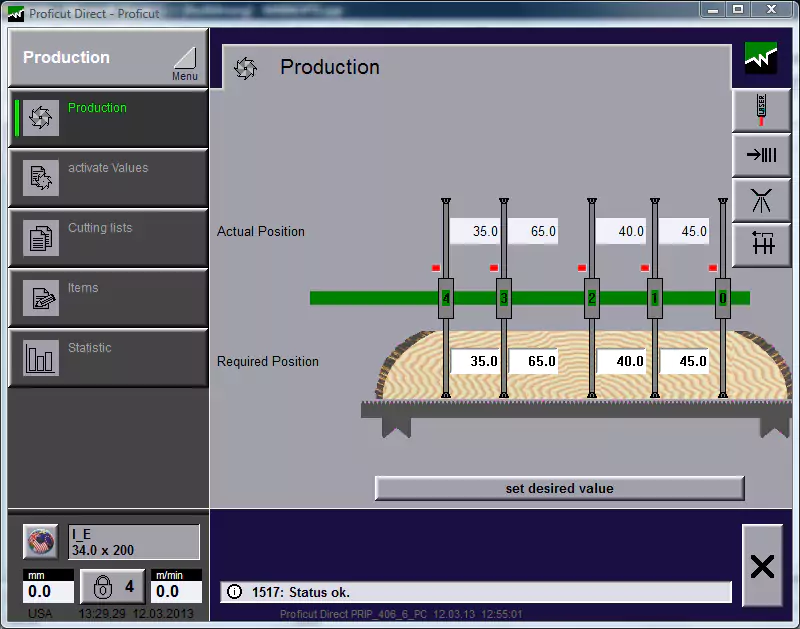Viewport: 800px width, 629px height.
Task: Click the status info icon
Action: click(234, 592)
